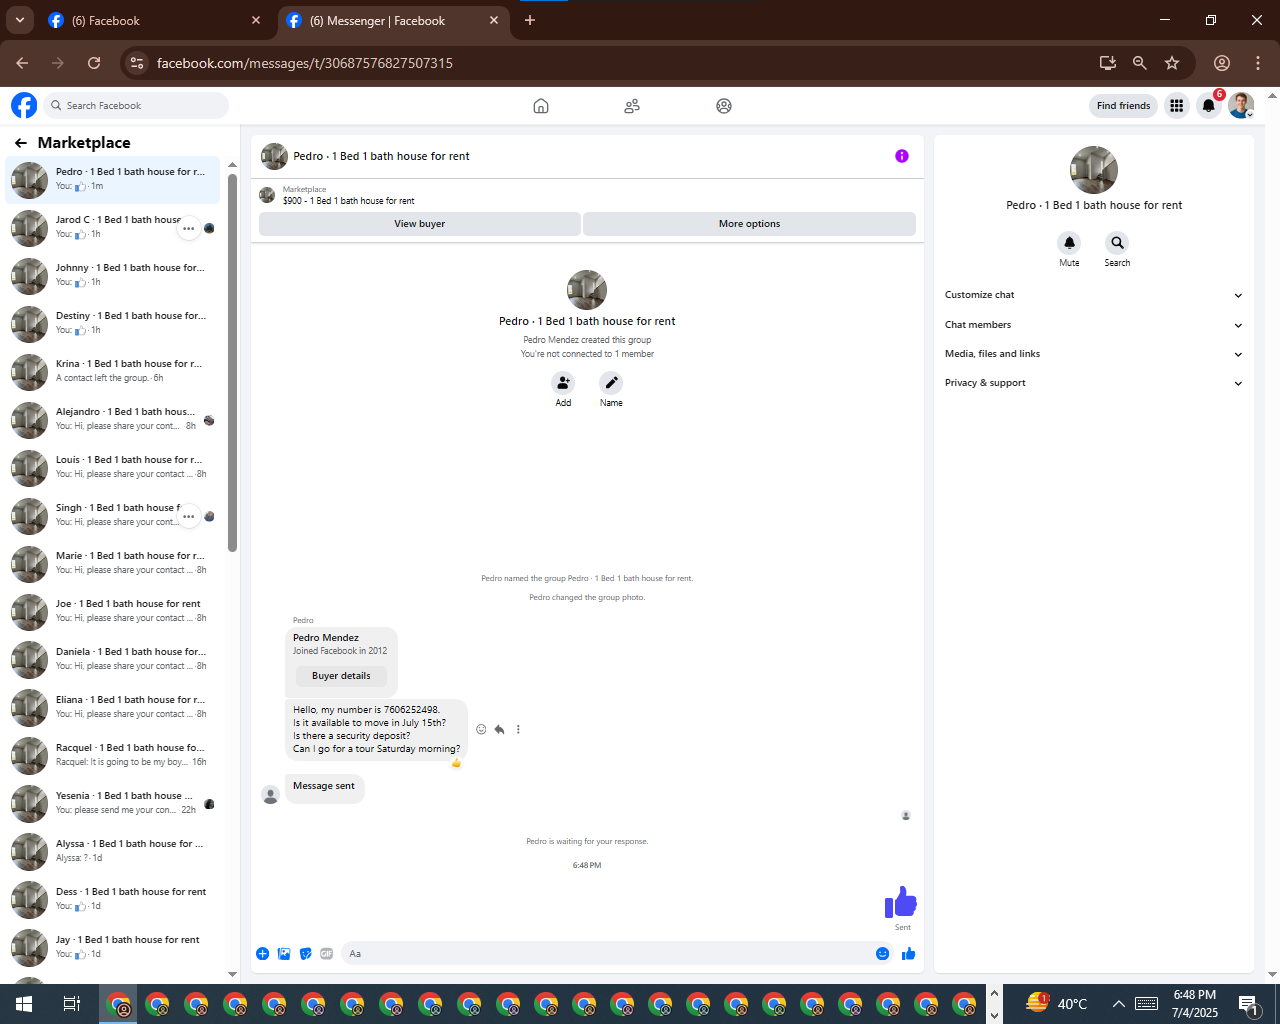Screen dimensions: 1280x1024
Task: Add people to the group
Action: tap(563, 383)
